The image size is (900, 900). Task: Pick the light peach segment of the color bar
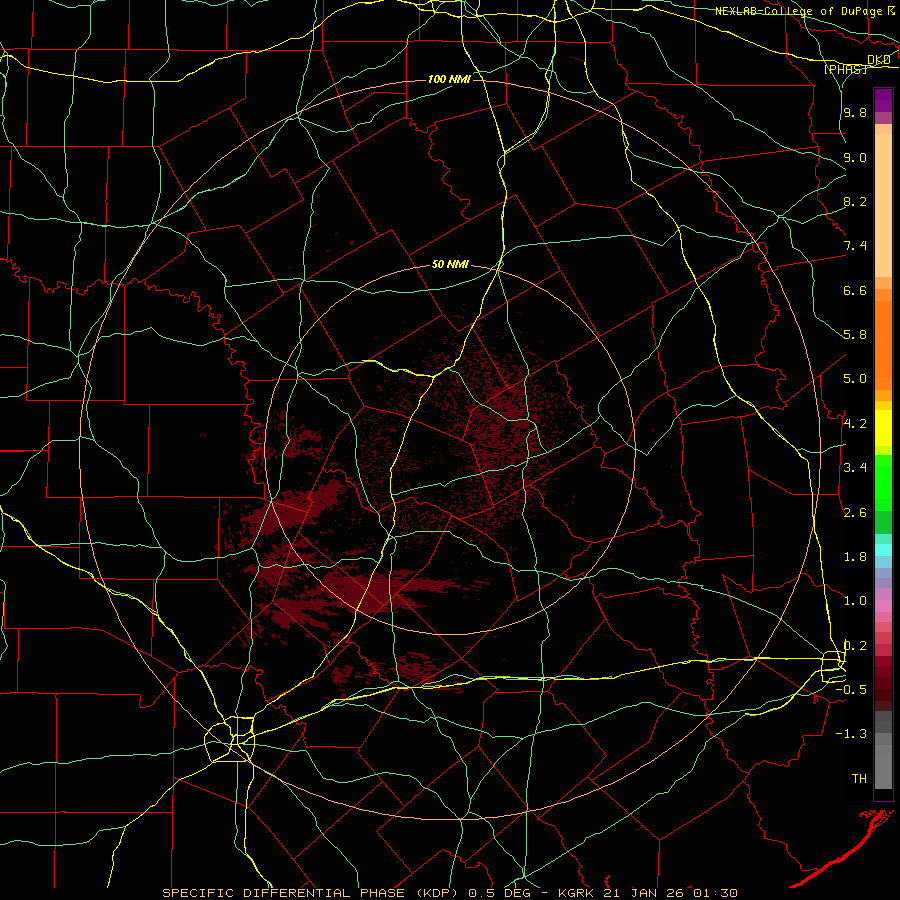coord(883,205)
